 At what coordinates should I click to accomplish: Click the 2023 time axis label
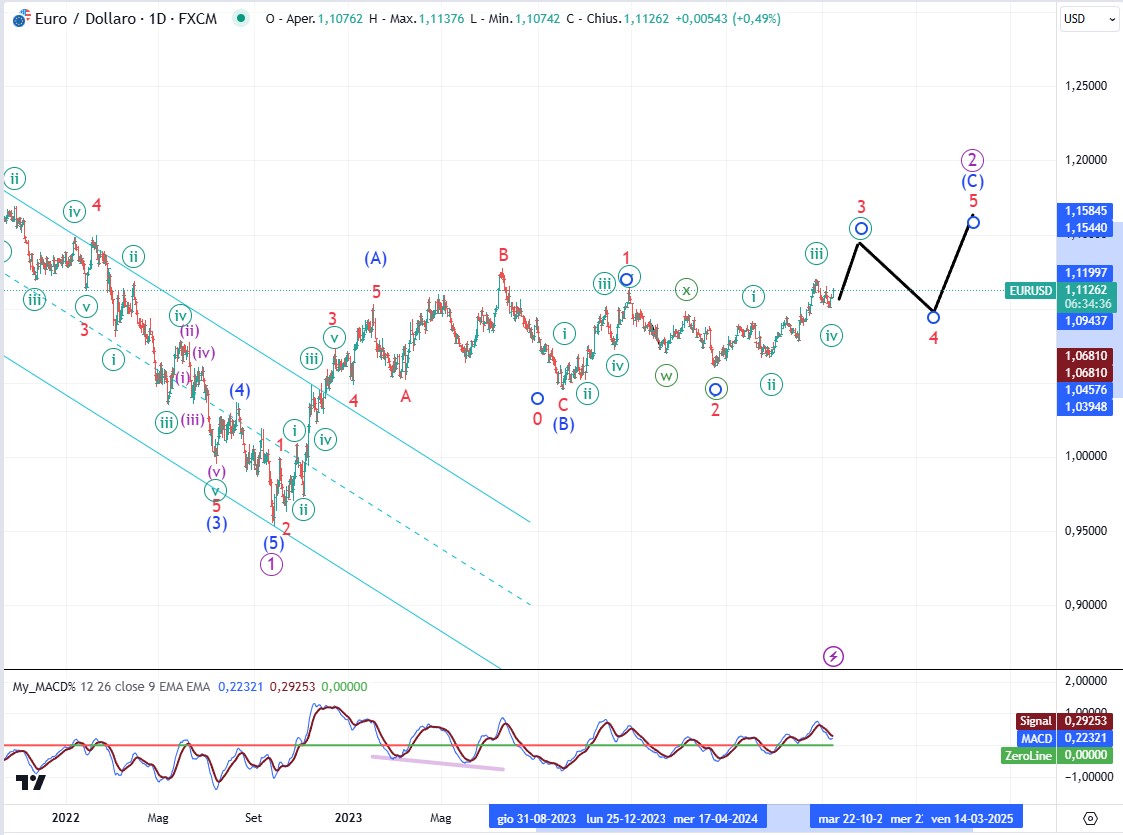pyautogui.click(x=349, y=817)
